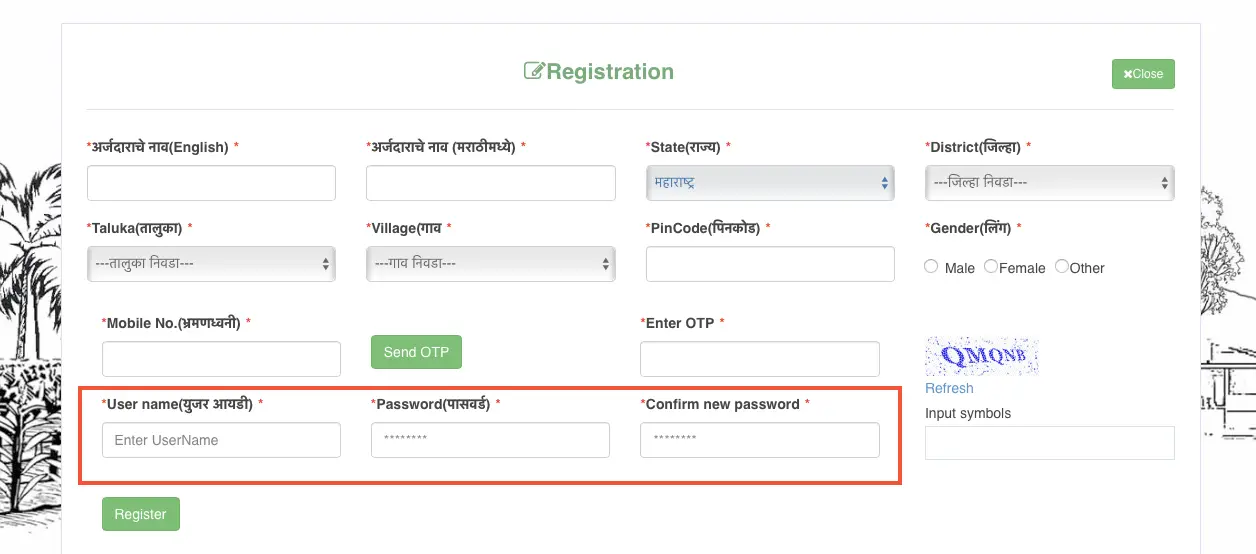Expand the Taluka (तालुका) dropdown
This screenshot has height=554, width=1256.
(211, 264)
